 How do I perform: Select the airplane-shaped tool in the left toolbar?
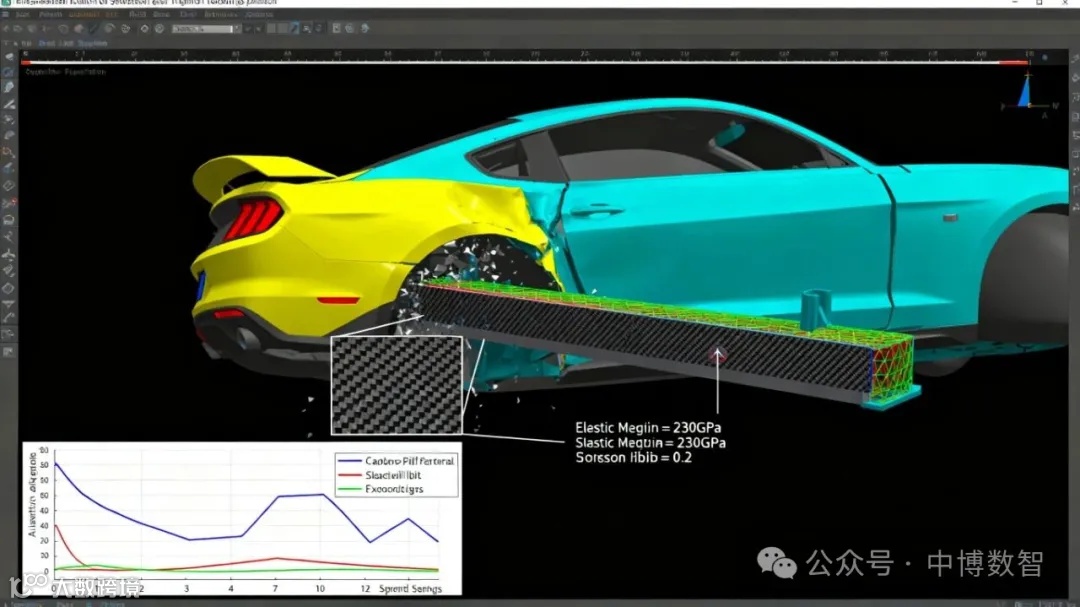click(x=9, y=254)
